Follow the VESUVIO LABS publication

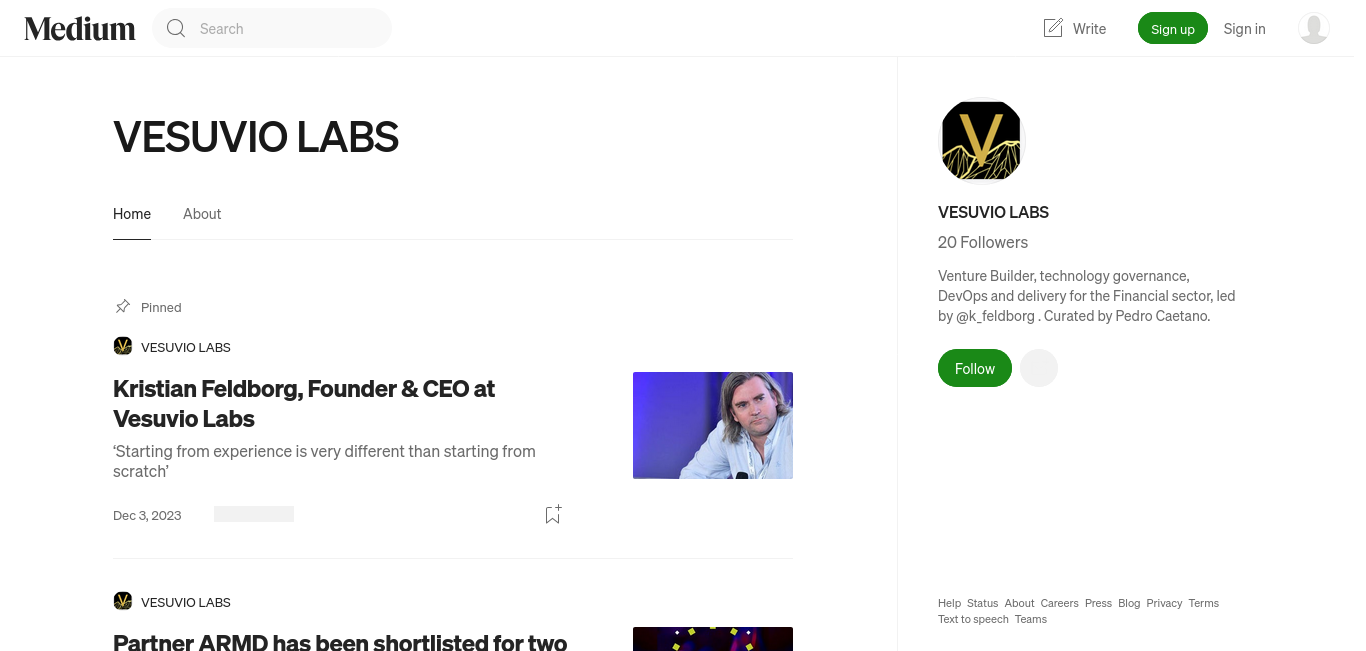point(975,368)
